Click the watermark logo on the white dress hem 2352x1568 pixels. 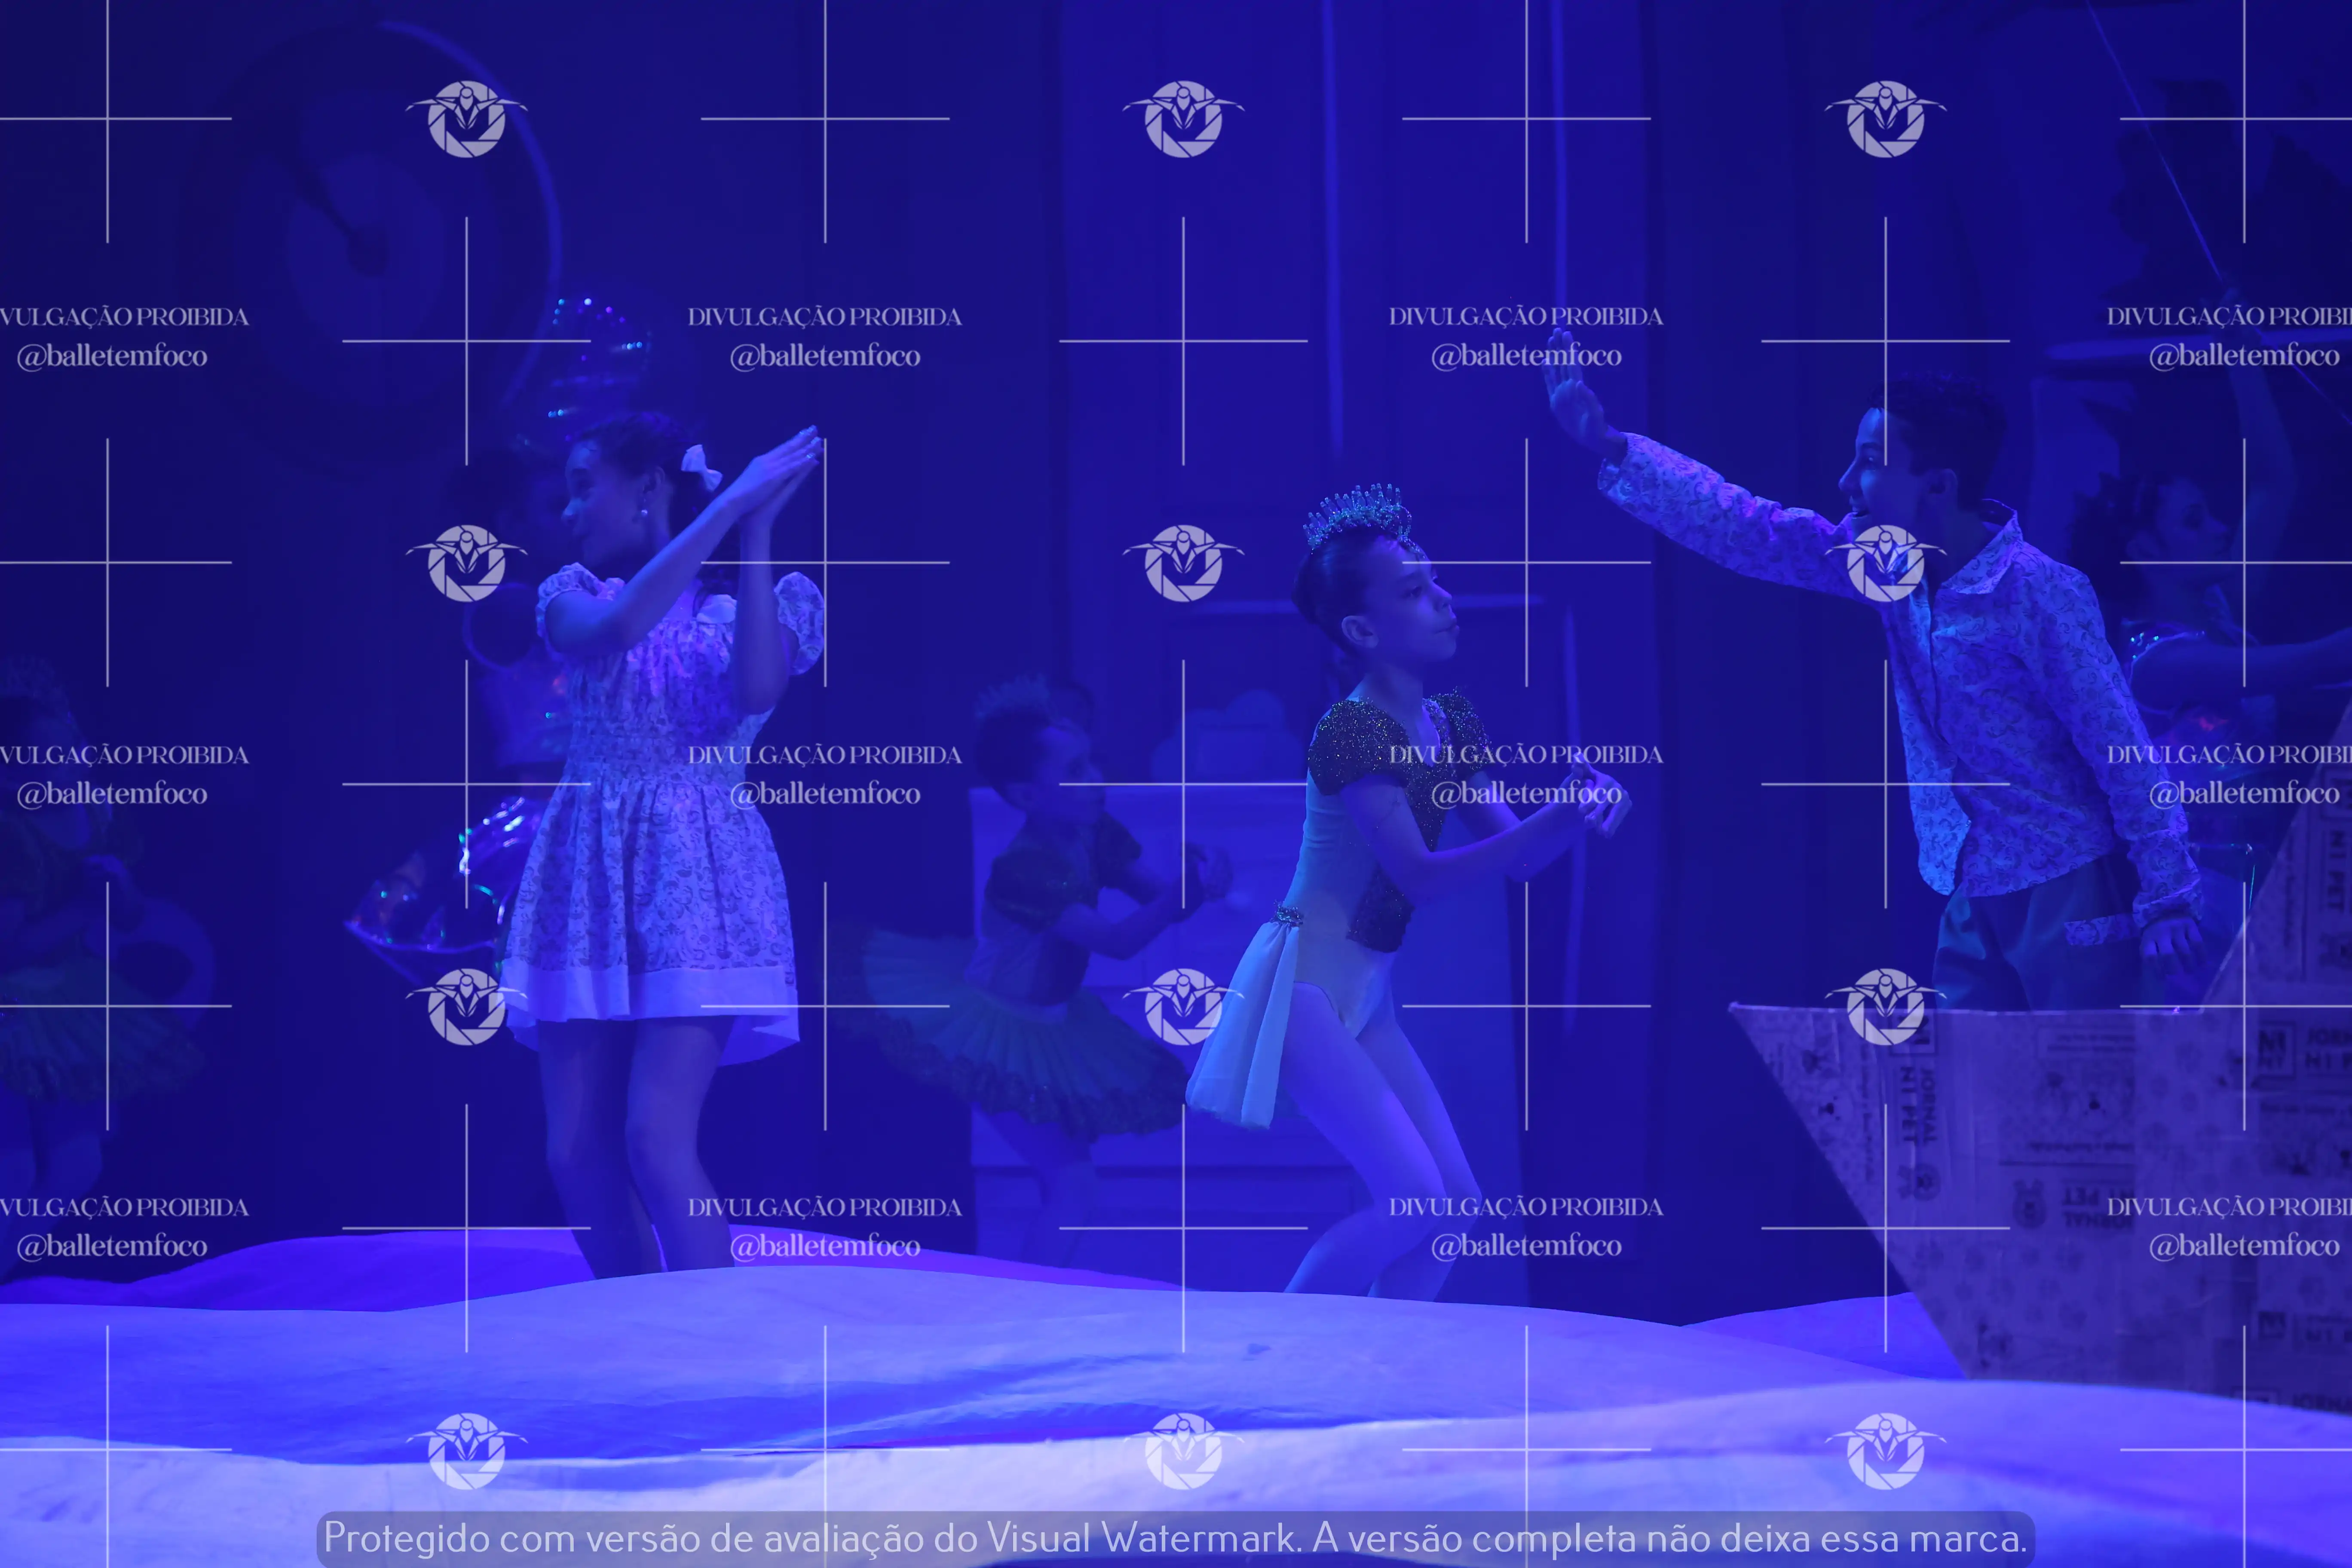466,1007
